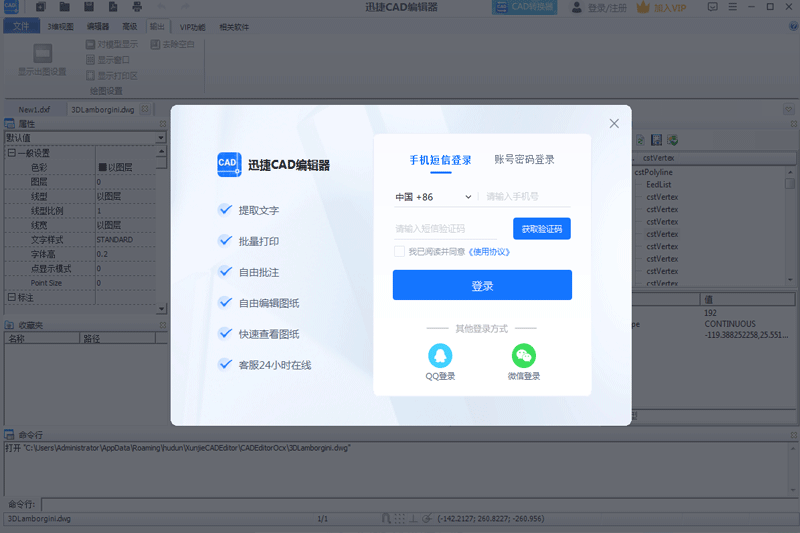This screenshot has height=533, width=800.
Task: Click the refresh document icon in the right panel
Action: (x=640, y=140)
